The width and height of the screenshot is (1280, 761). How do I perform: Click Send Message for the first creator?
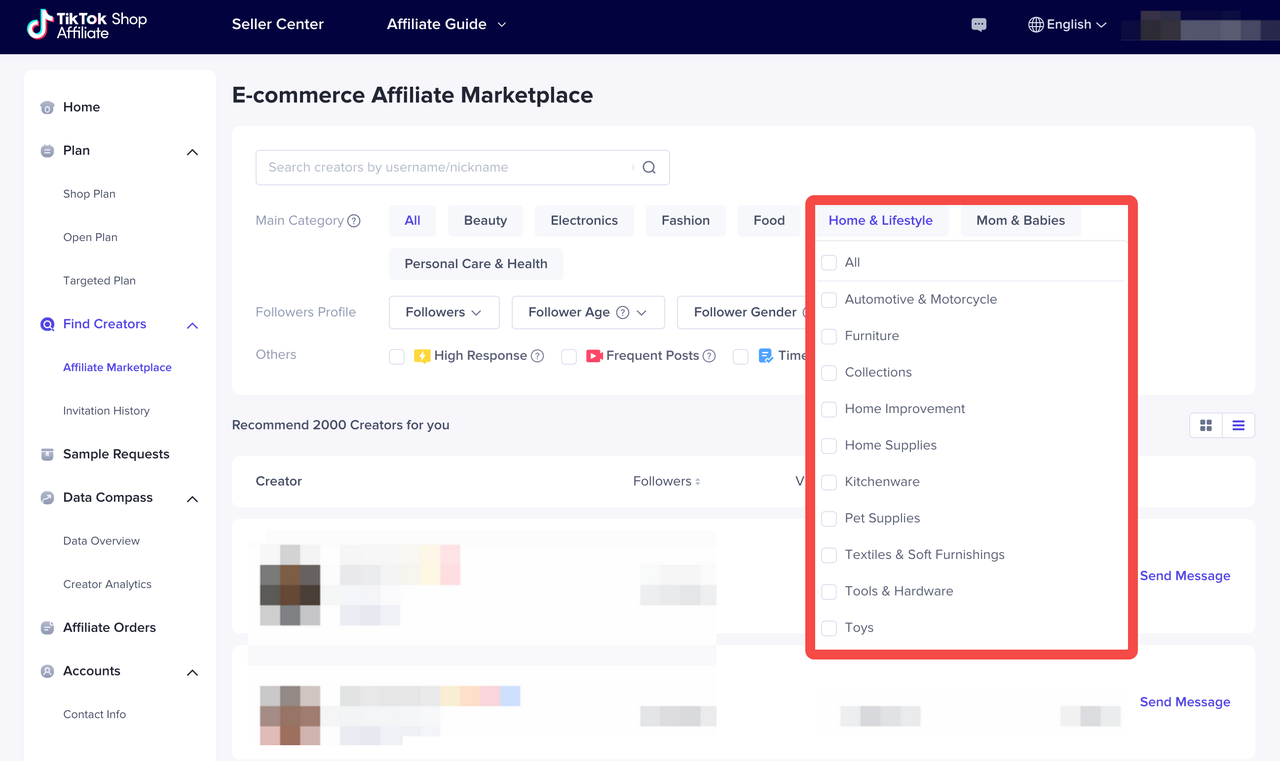[x=1185, y=575]
